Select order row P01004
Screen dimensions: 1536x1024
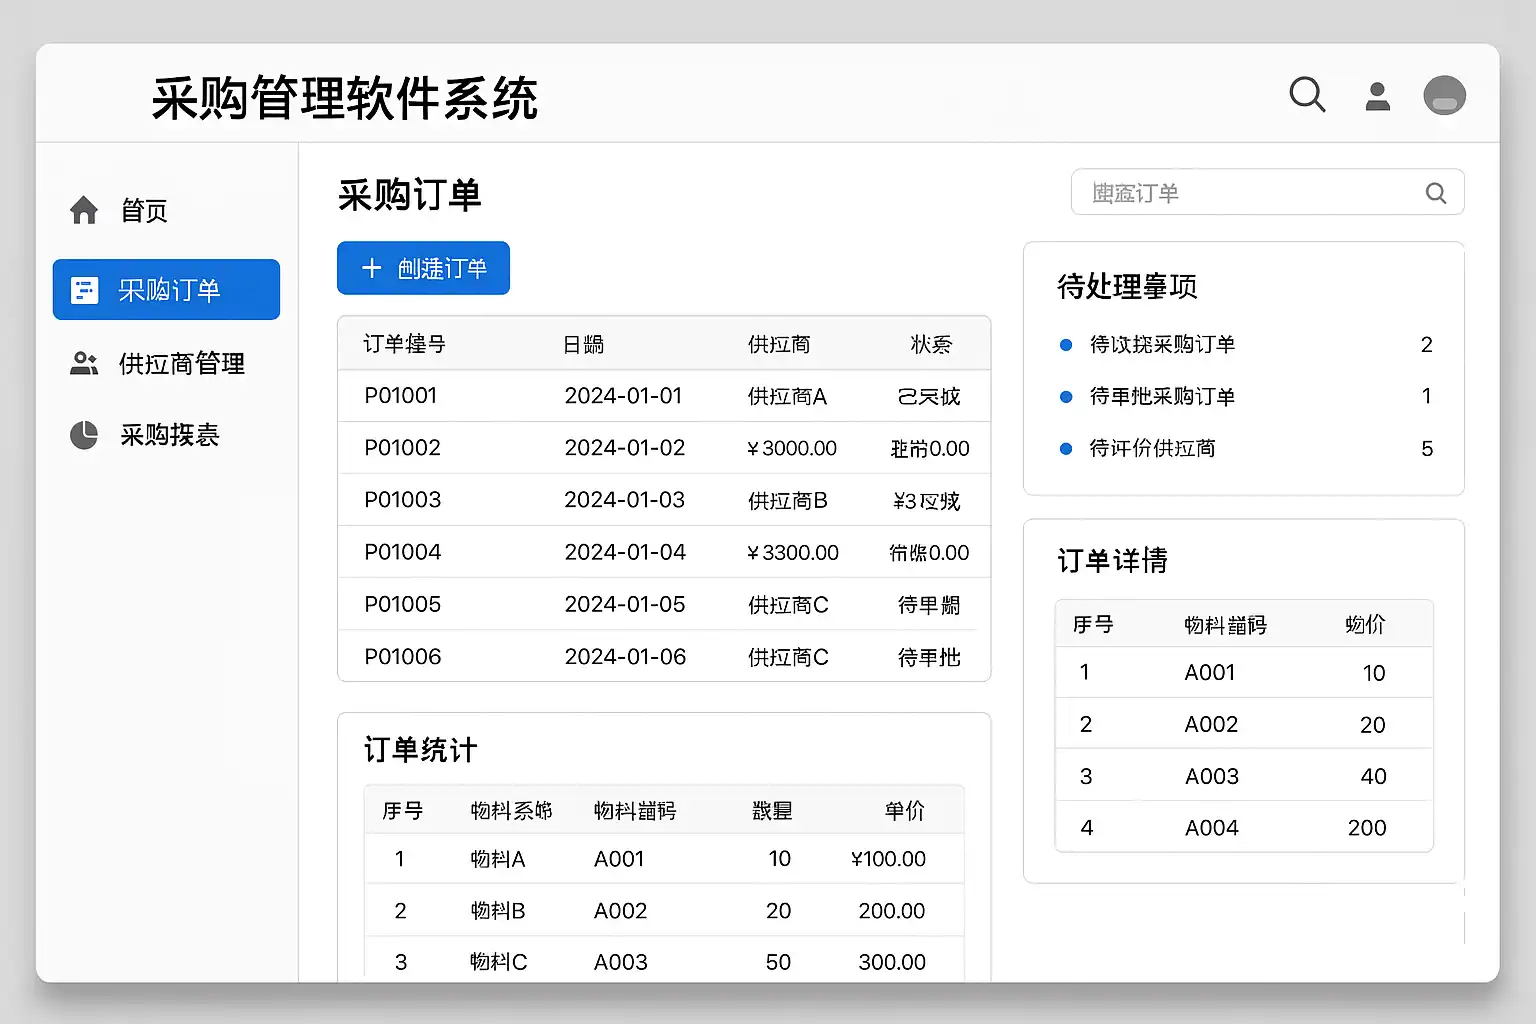403,552
